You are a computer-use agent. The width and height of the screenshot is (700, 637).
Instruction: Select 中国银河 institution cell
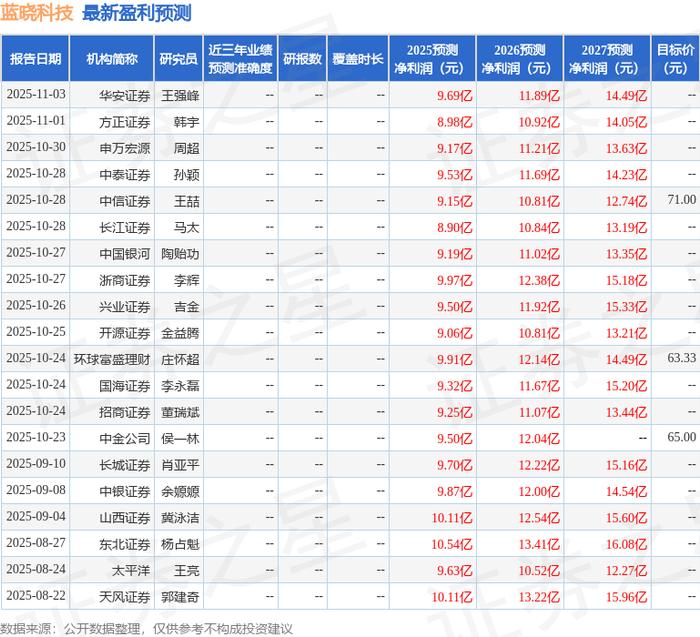pyautogui.click(x=125, y=254)
